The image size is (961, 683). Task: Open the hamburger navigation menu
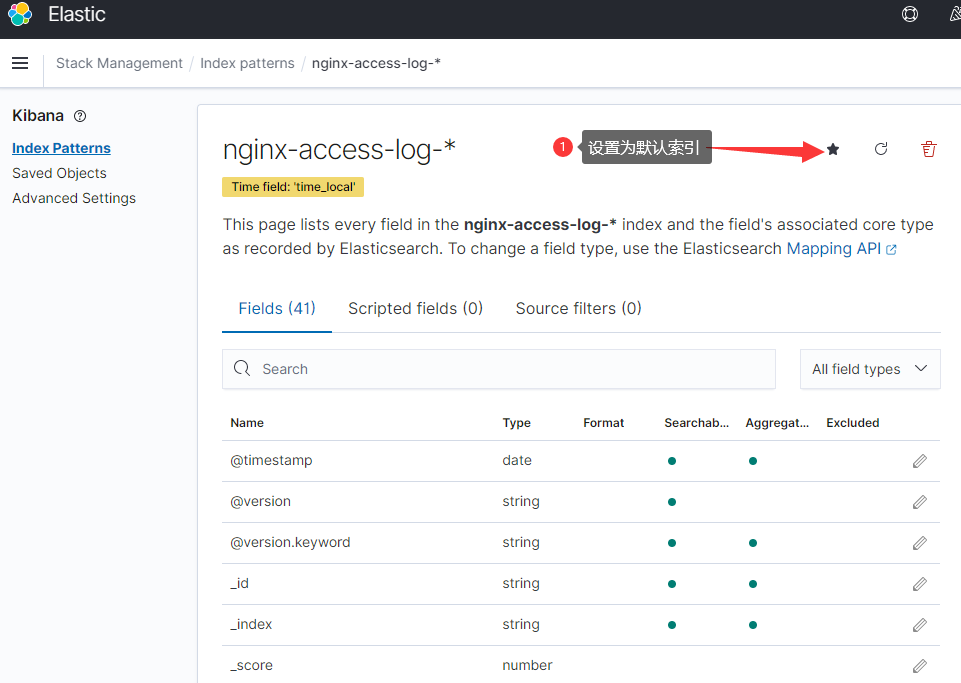pyautogui.click(x=20, y=63)
